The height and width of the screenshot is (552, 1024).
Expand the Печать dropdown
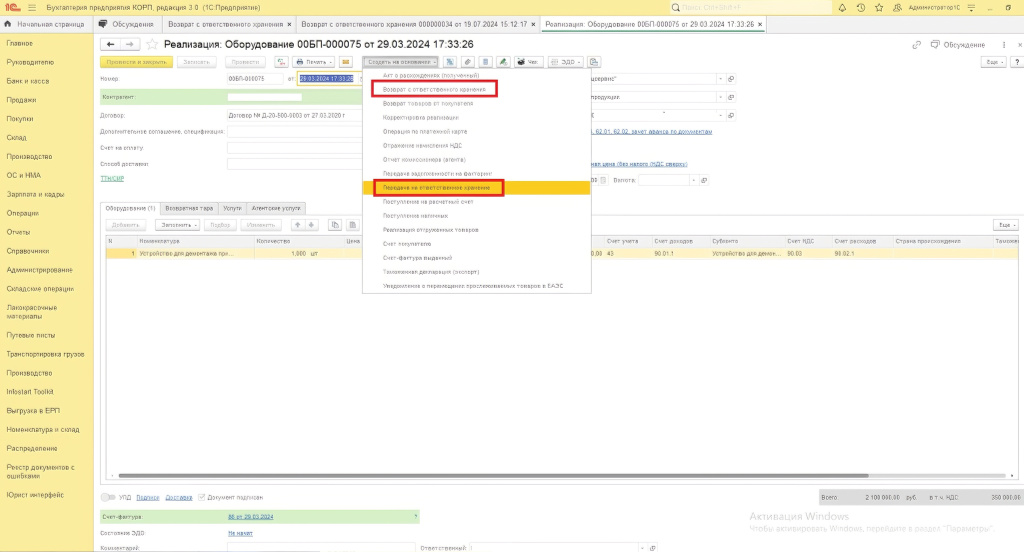point(314,62)
